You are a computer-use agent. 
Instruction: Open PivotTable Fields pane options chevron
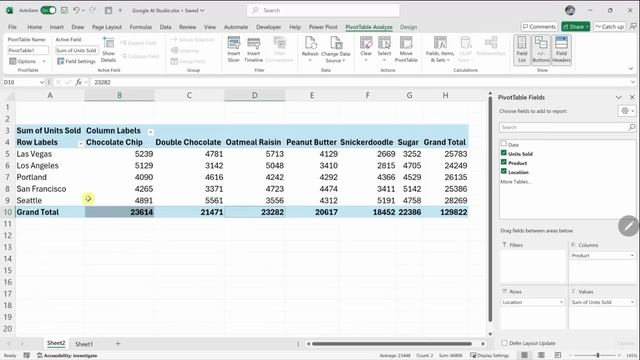(619, 97)
